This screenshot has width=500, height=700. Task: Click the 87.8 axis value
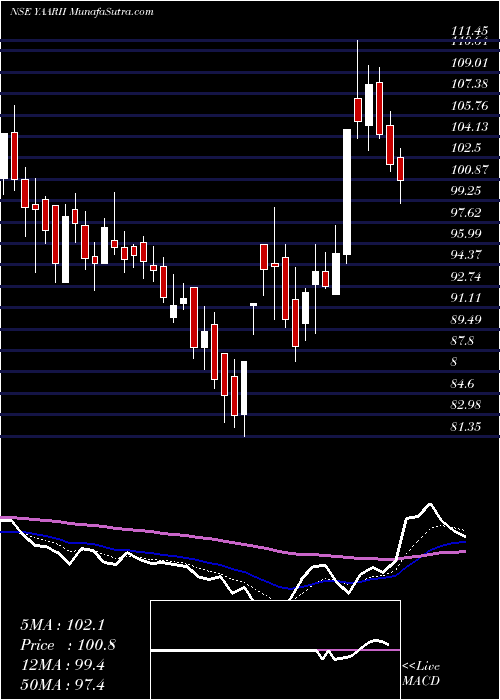[463, 341]
